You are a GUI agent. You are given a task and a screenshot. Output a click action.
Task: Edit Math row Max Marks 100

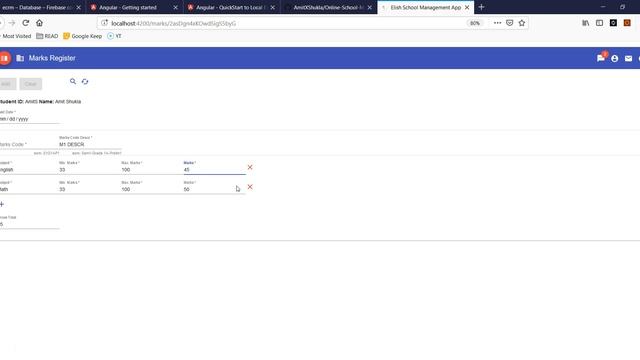[152, 189]
